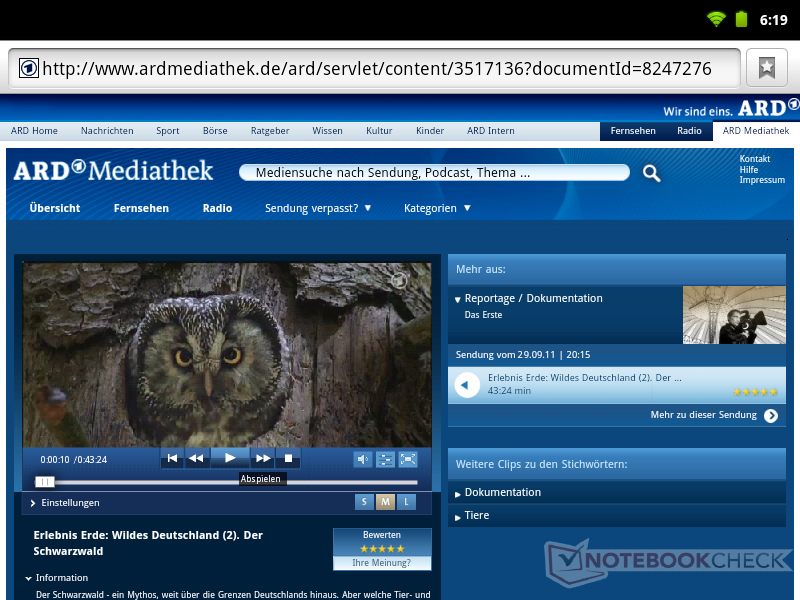This screenshot has width=800, height=600.
Task: Click the Mediensuche search field
Action: [x=434, y=172]
